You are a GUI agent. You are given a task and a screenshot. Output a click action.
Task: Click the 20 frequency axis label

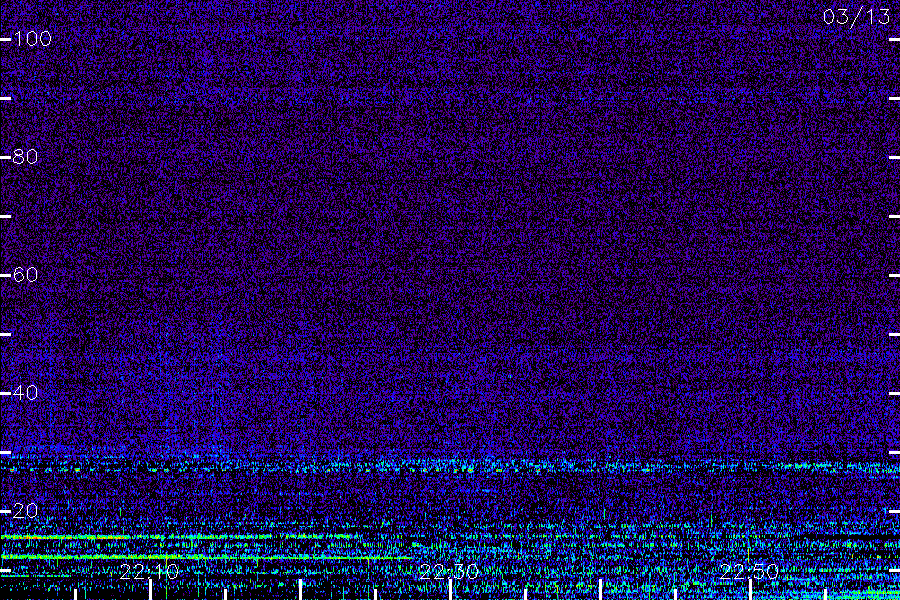25,511
